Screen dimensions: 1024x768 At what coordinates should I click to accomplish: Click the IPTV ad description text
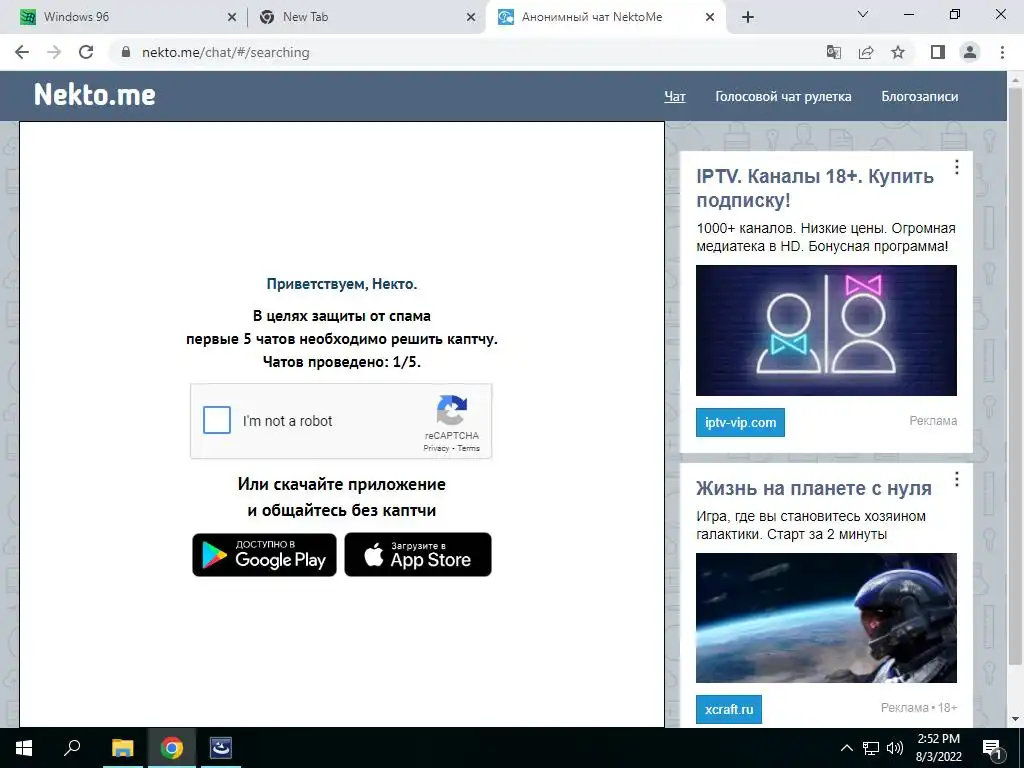pyautogui.click(x=826, y=238)
